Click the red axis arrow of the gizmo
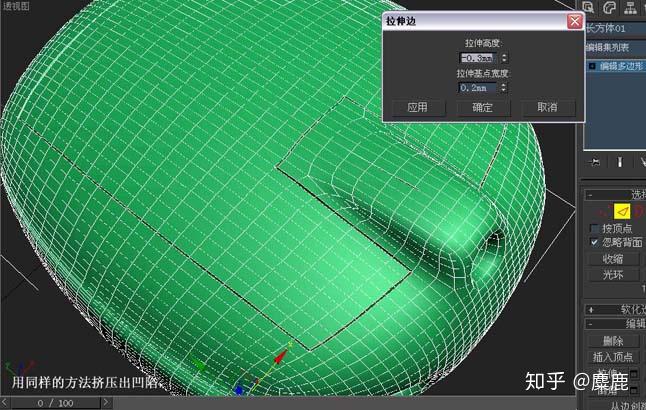 tap(281, 357)
